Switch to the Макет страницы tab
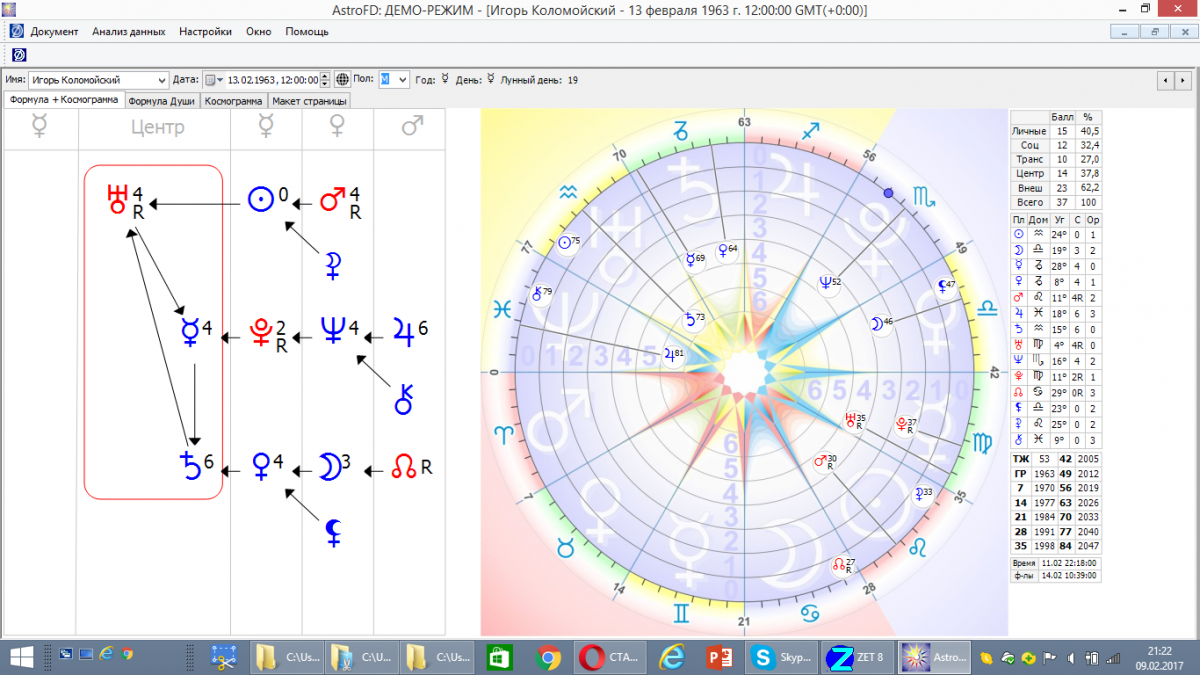Screen dimensions: 1200x675 [x=310, y=101]
